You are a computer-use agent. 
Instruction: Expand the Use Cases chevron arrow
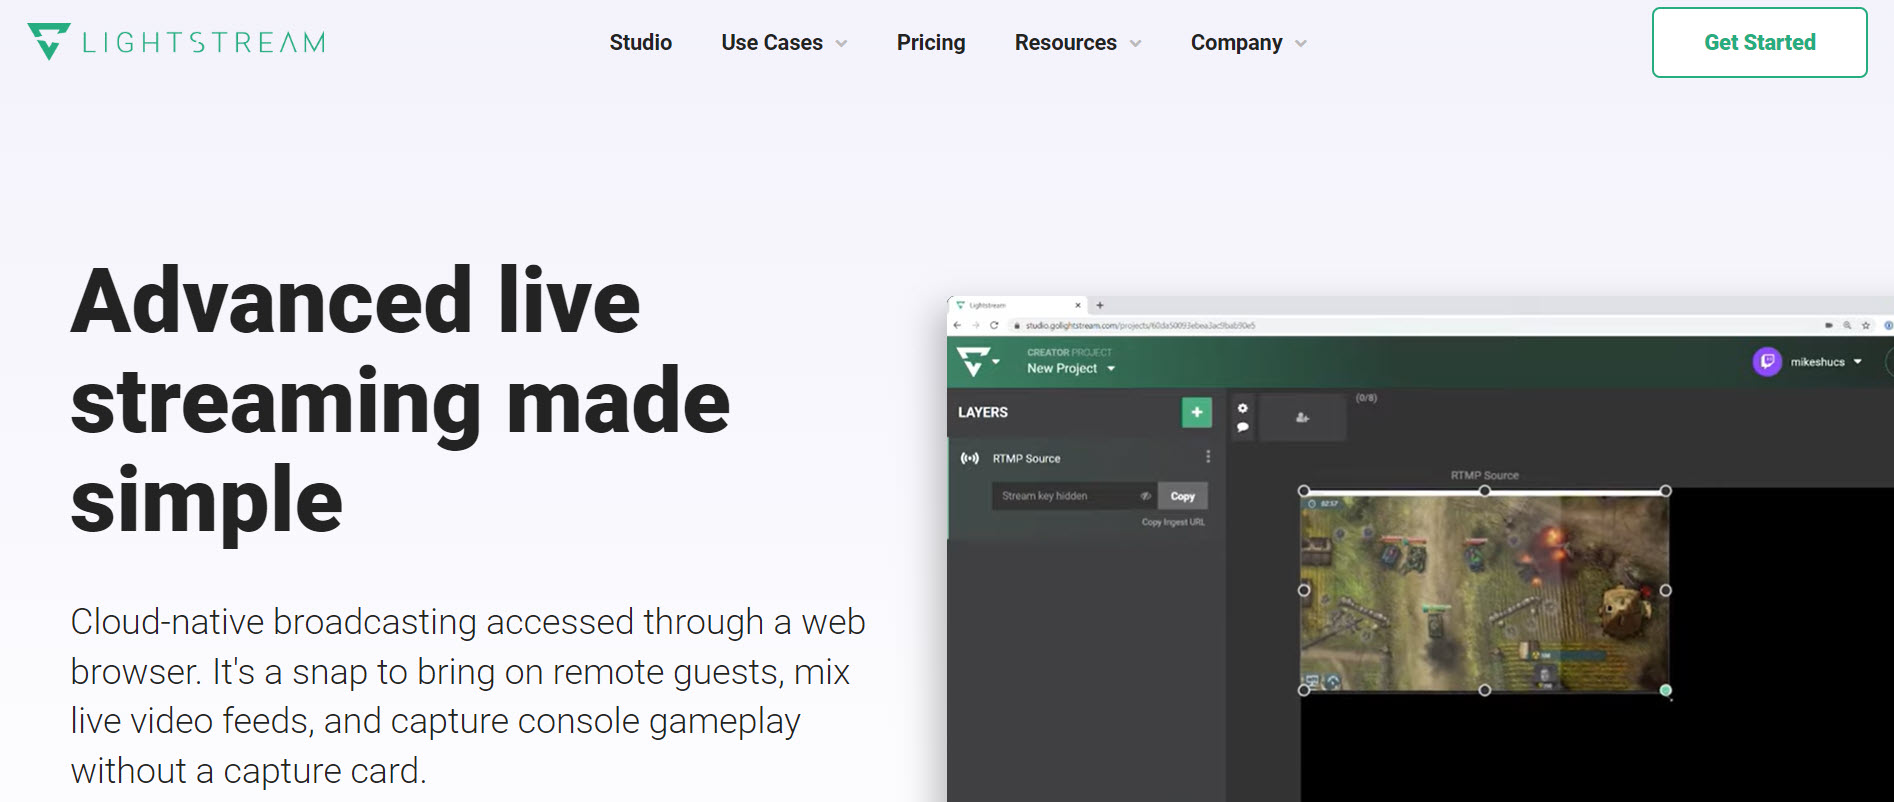(x=841, y=44)
